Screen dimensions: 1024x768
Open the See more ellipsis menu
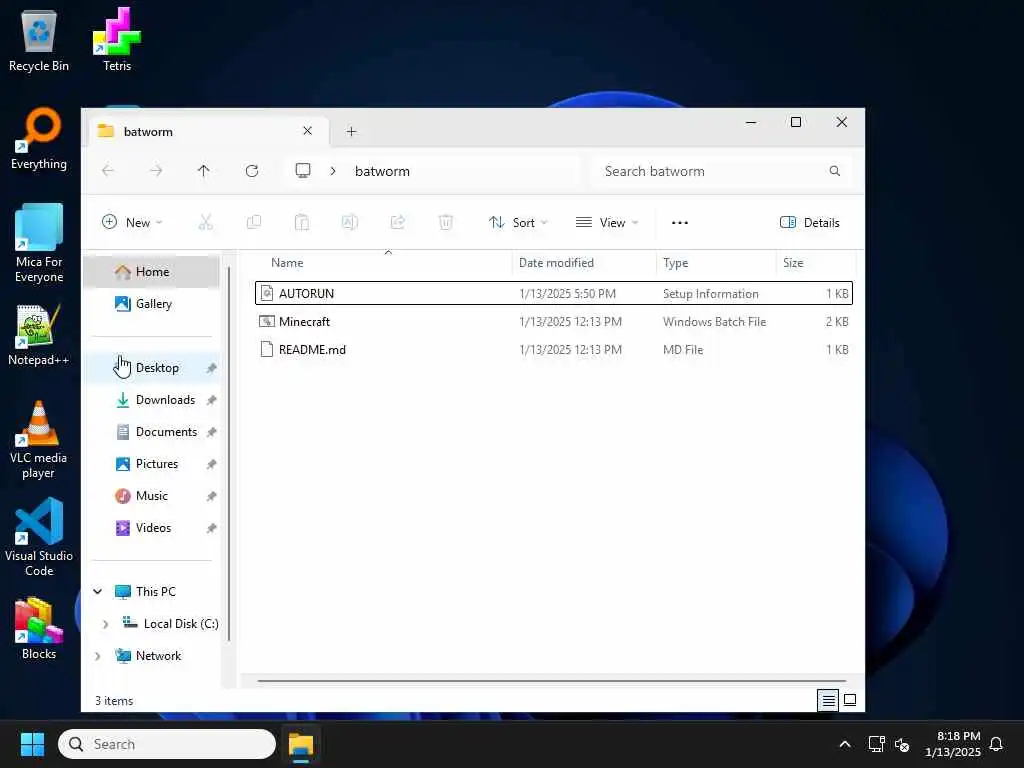[680, 223]
